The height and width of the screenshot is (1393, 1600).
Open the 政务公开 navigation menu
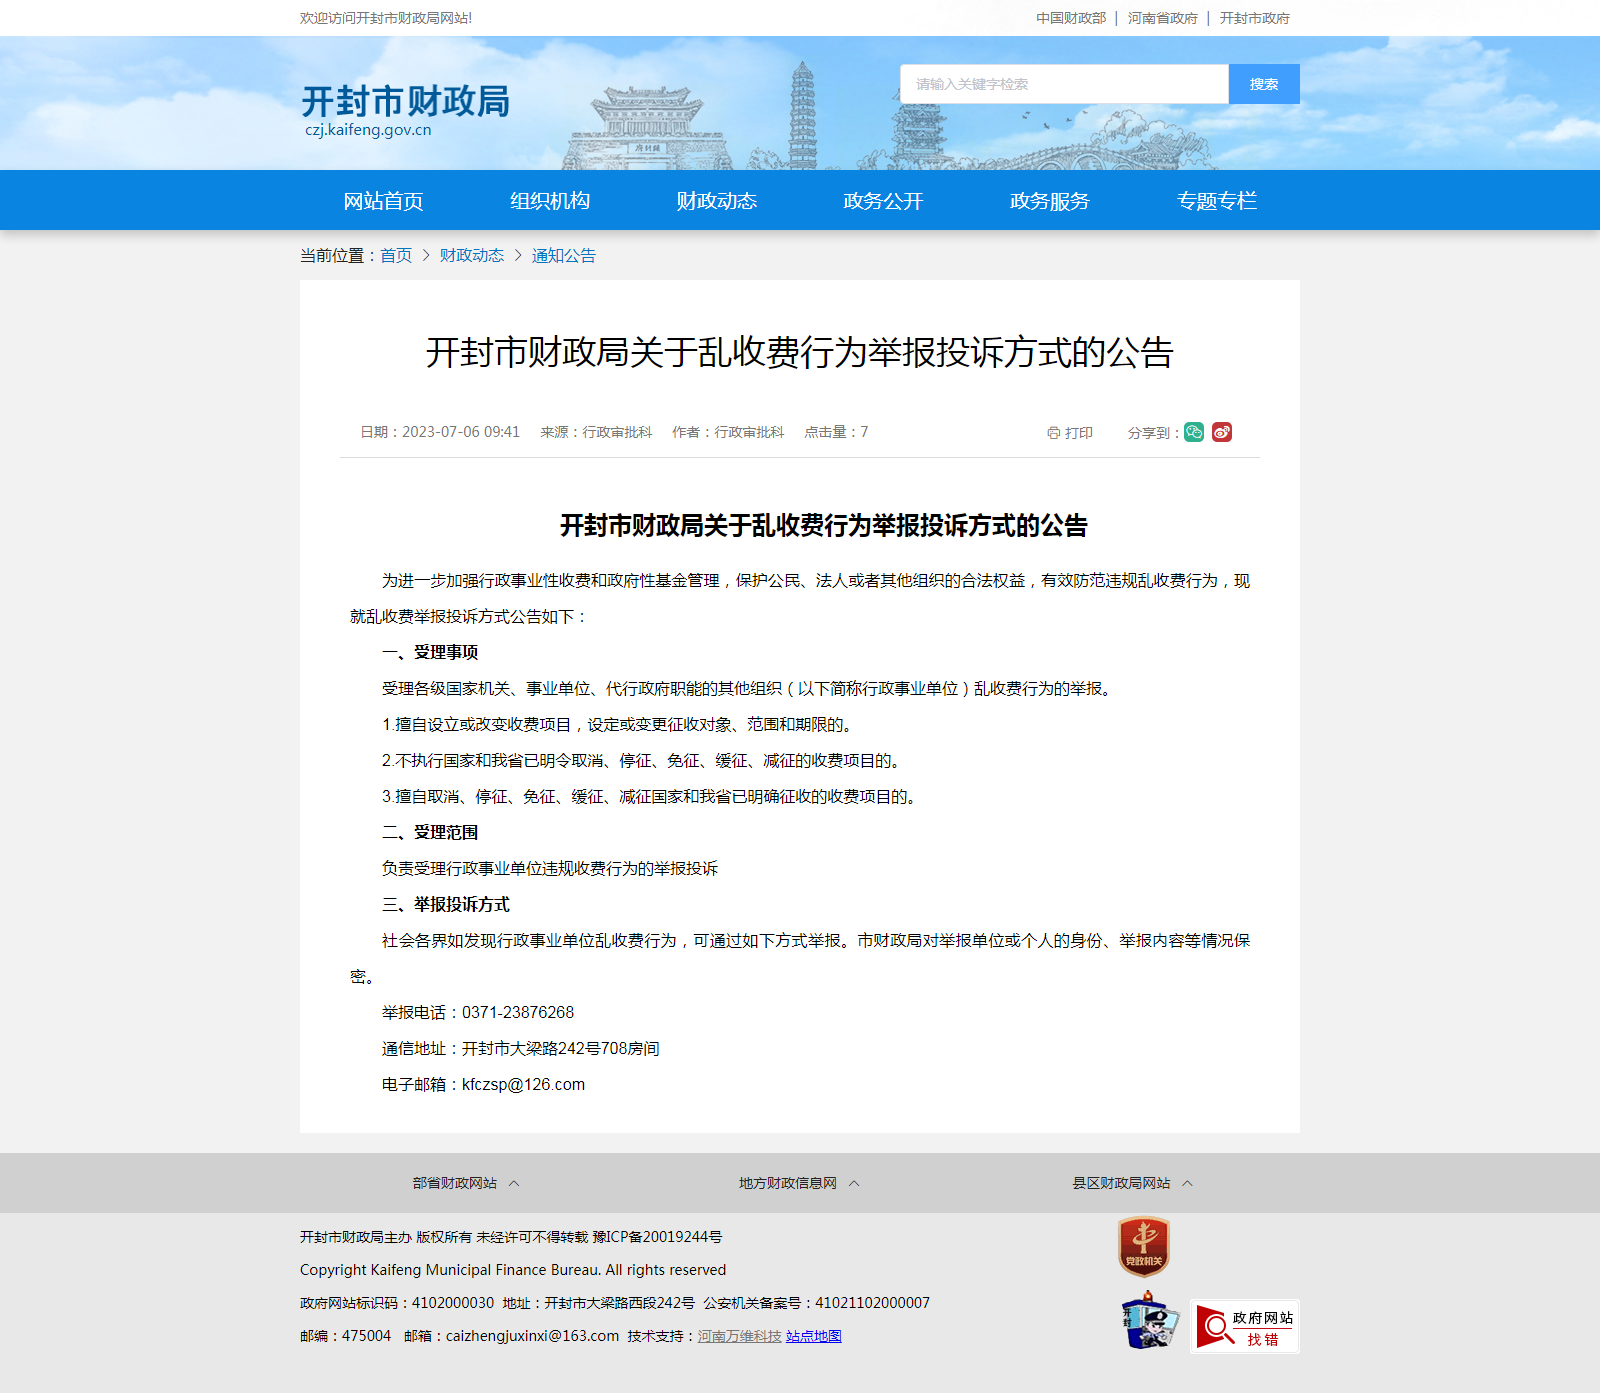pyautogui.click(x=883, y=201)
